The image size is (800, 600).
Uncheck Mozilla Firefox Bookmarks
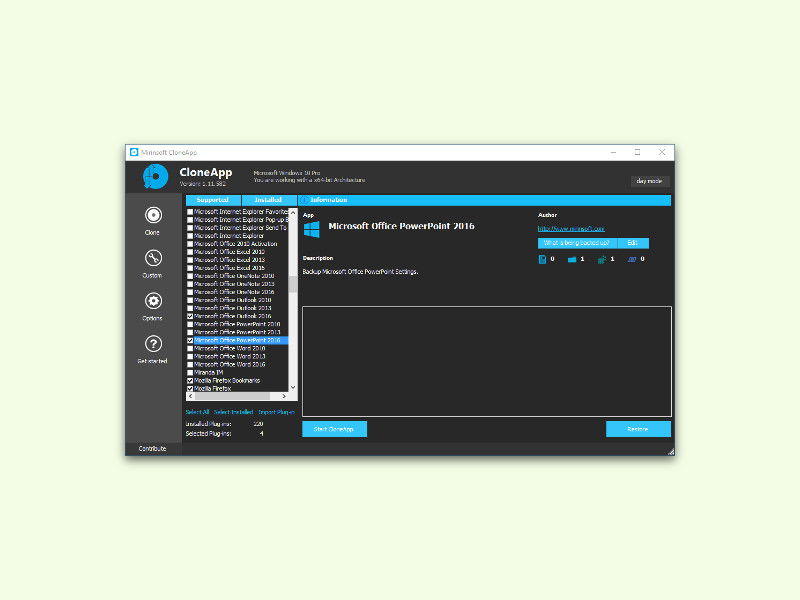click(x=190, y=381)
